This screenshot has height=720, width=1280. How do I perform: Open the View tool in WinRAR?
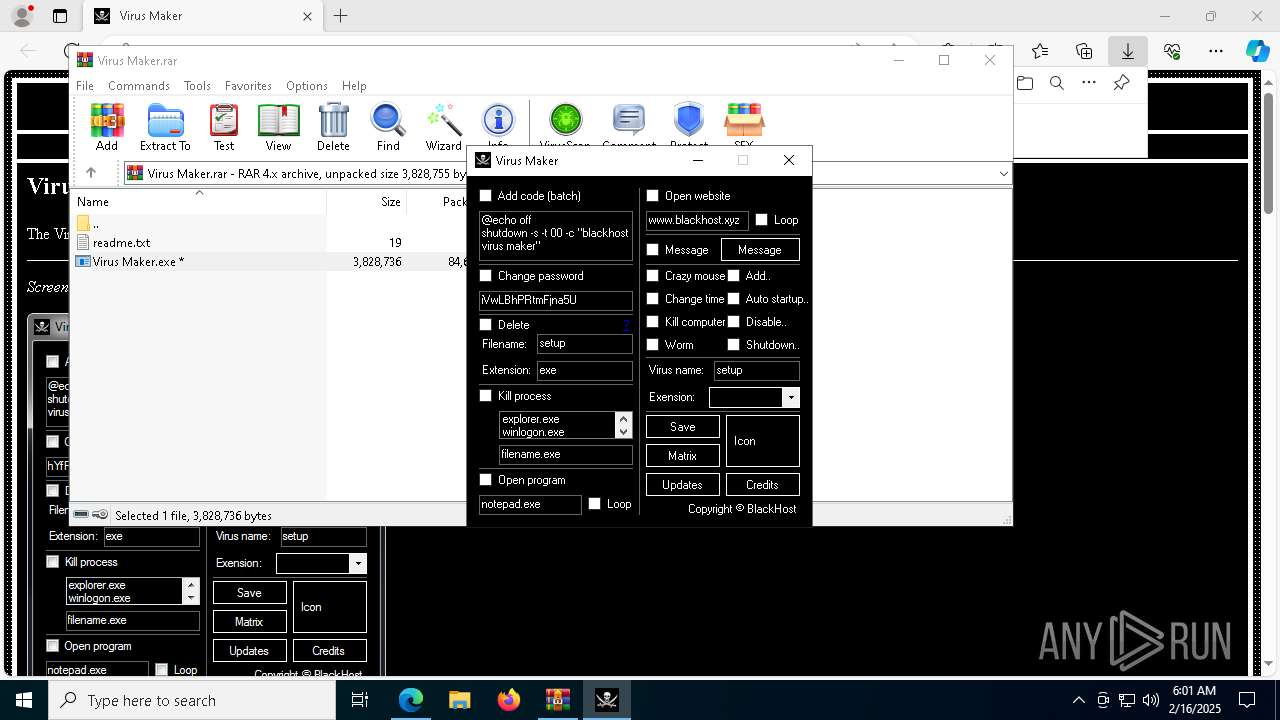pyautogui.click(x=278, y=127)
